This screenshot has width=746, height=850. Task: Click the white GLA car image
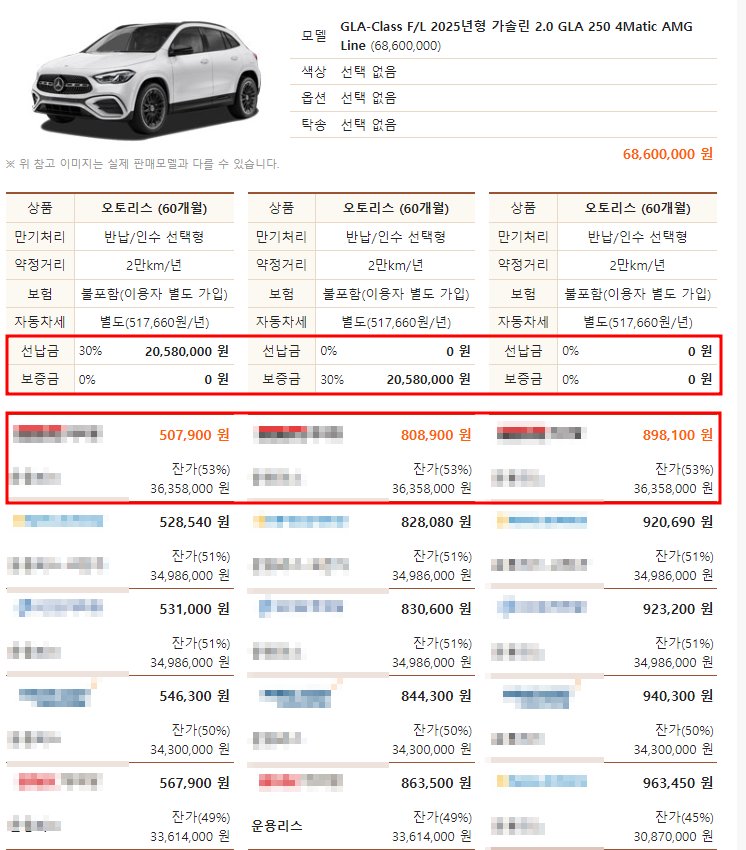point(146,79)
